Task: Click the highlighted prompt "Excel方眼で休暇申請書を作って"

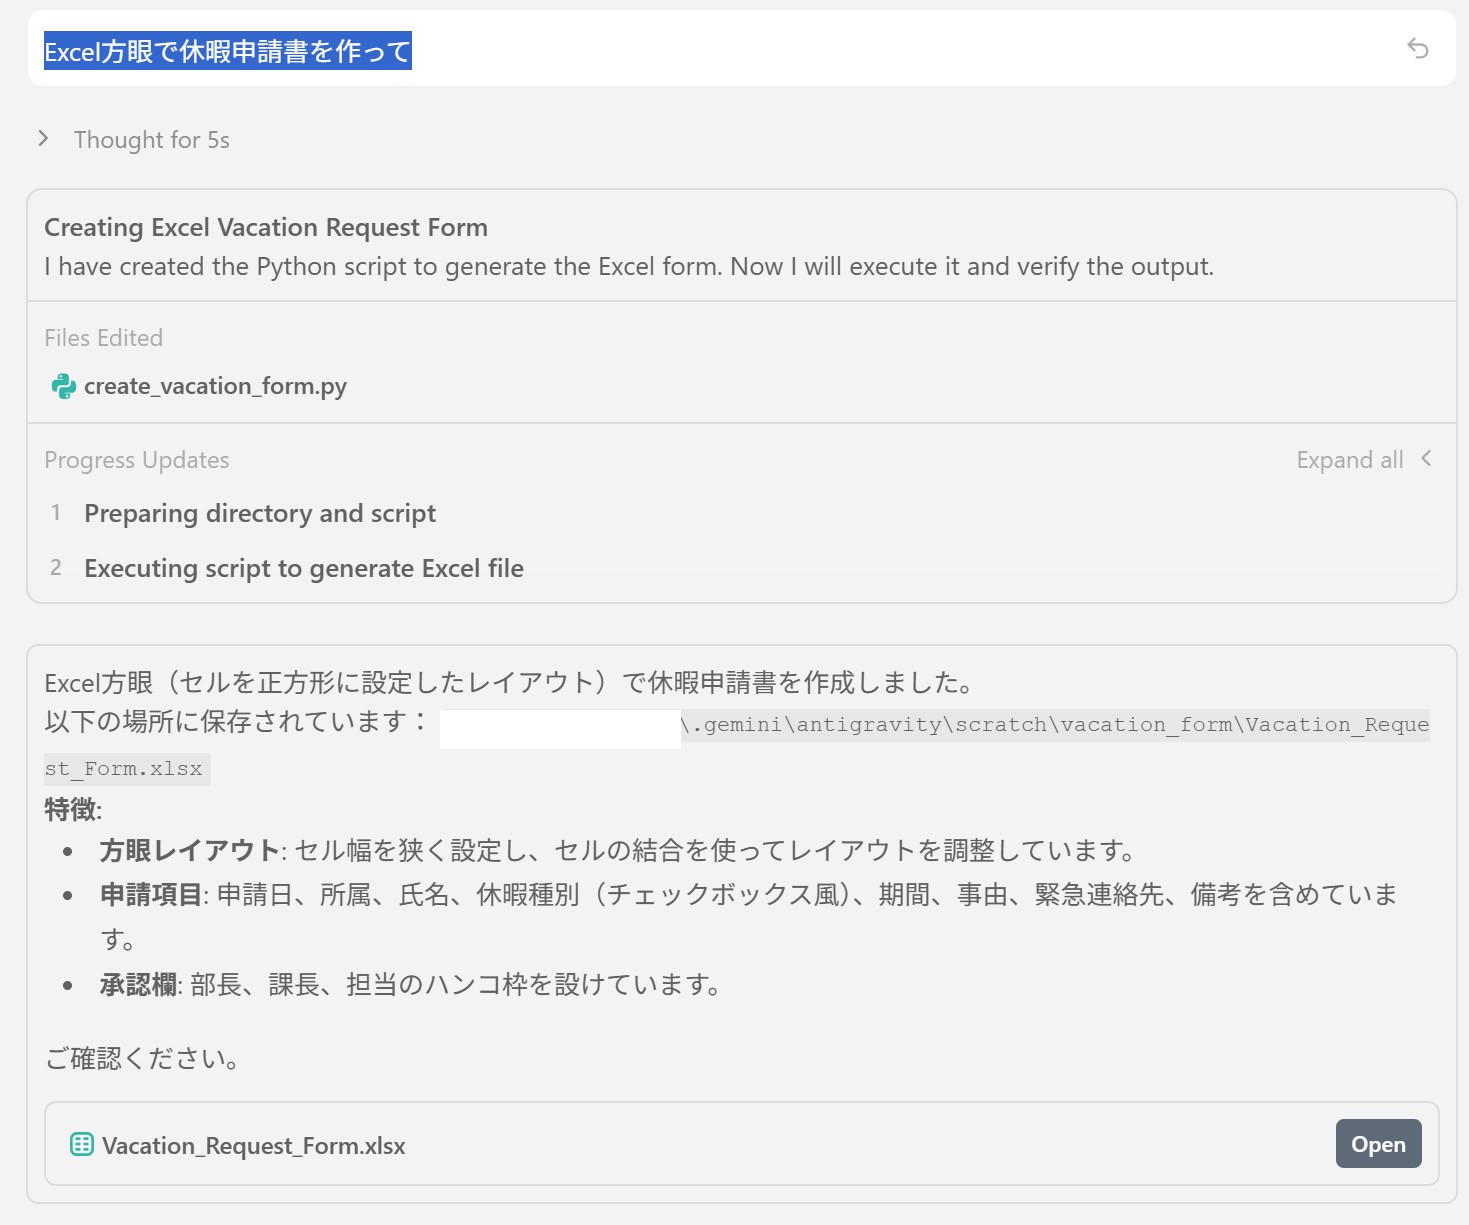Action: coord(227,51)
